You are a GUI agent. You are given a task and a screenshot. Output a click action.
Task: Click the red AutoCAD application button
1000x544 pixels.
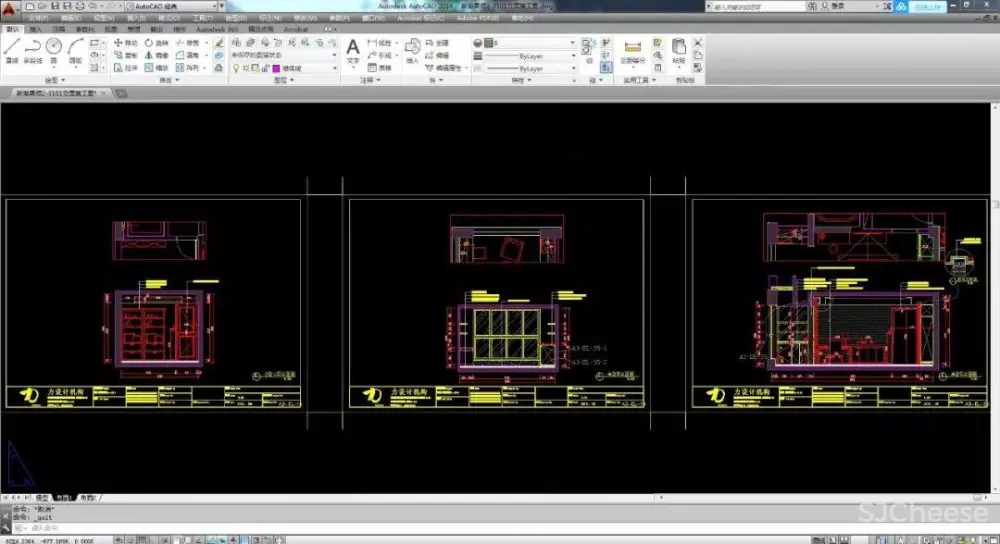click(x=10, y=7)
